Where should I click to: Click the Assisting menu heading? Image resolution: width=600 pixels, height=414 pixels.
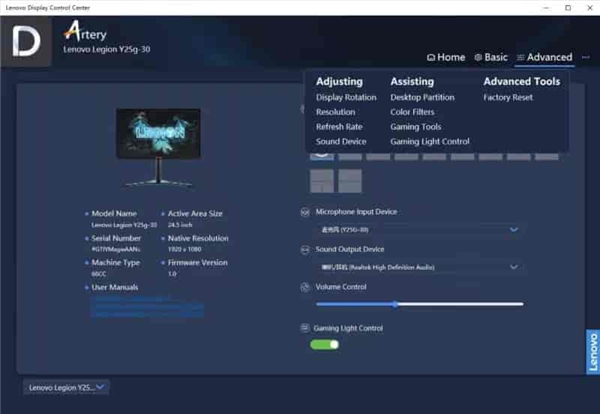point(412,81)
